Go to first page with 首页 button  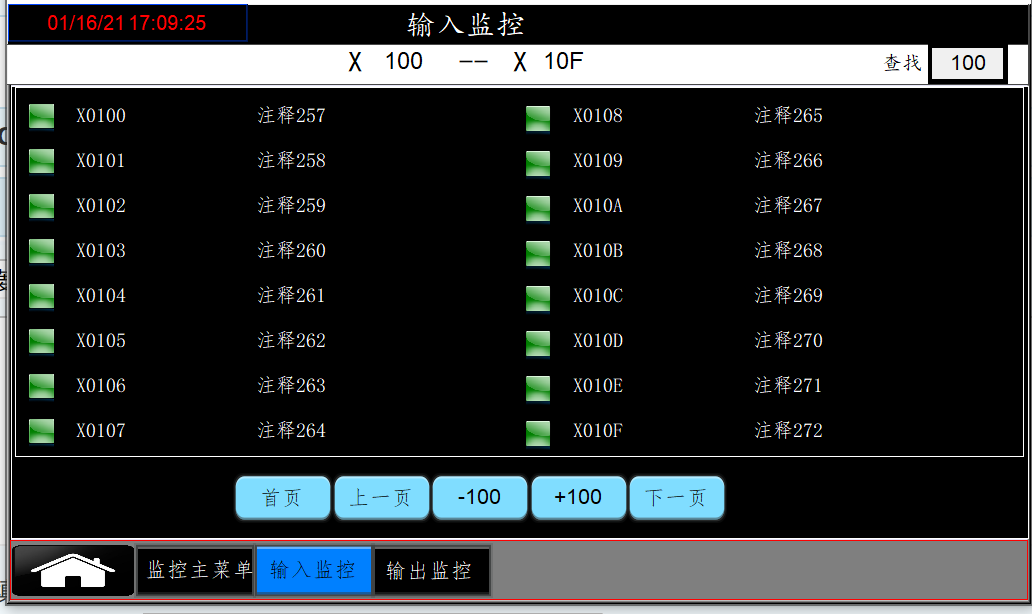pos(282,498)
